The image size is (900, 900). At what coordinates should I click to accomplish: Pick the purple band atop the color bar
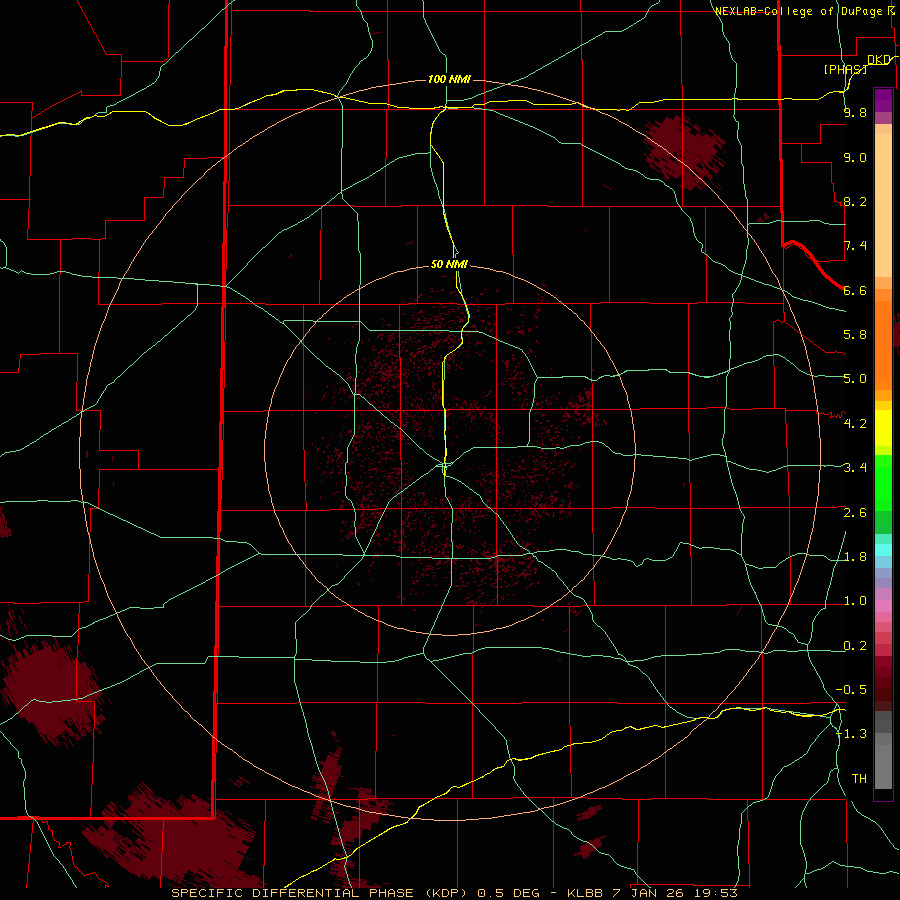pyautogui.click(x=883, y=100)
